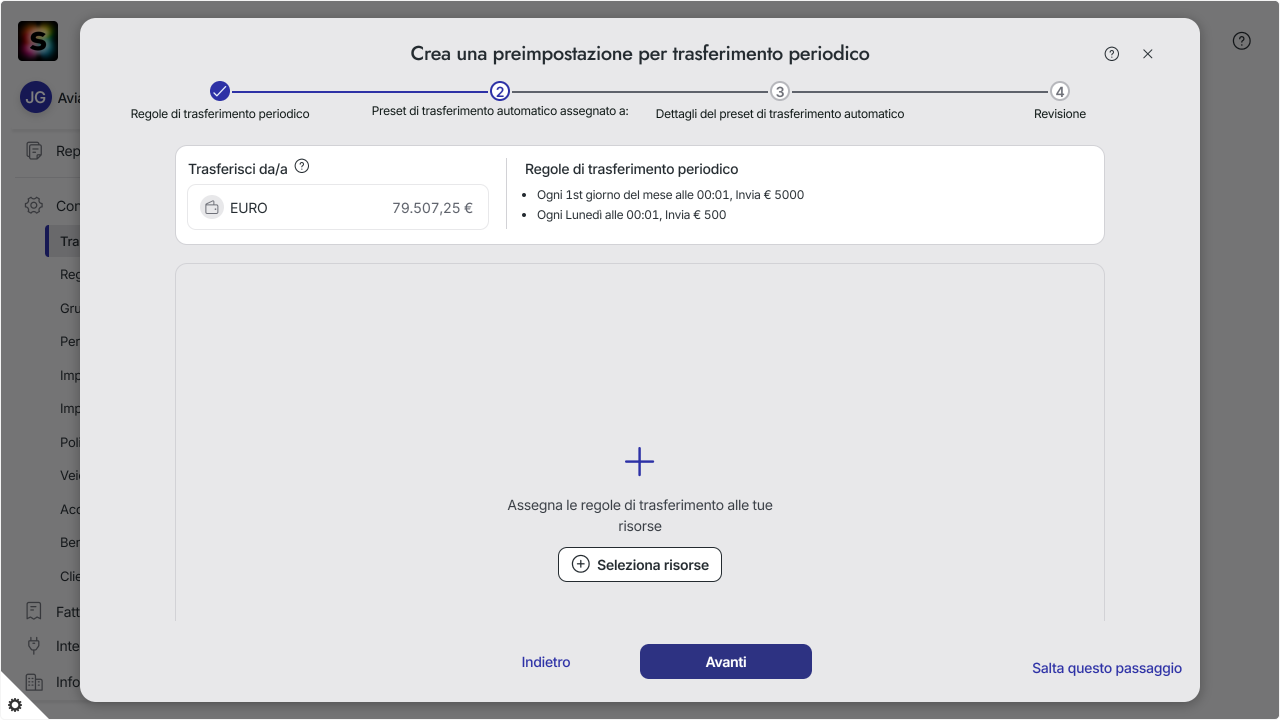Click Seleziona risorse button

(640, 565)
